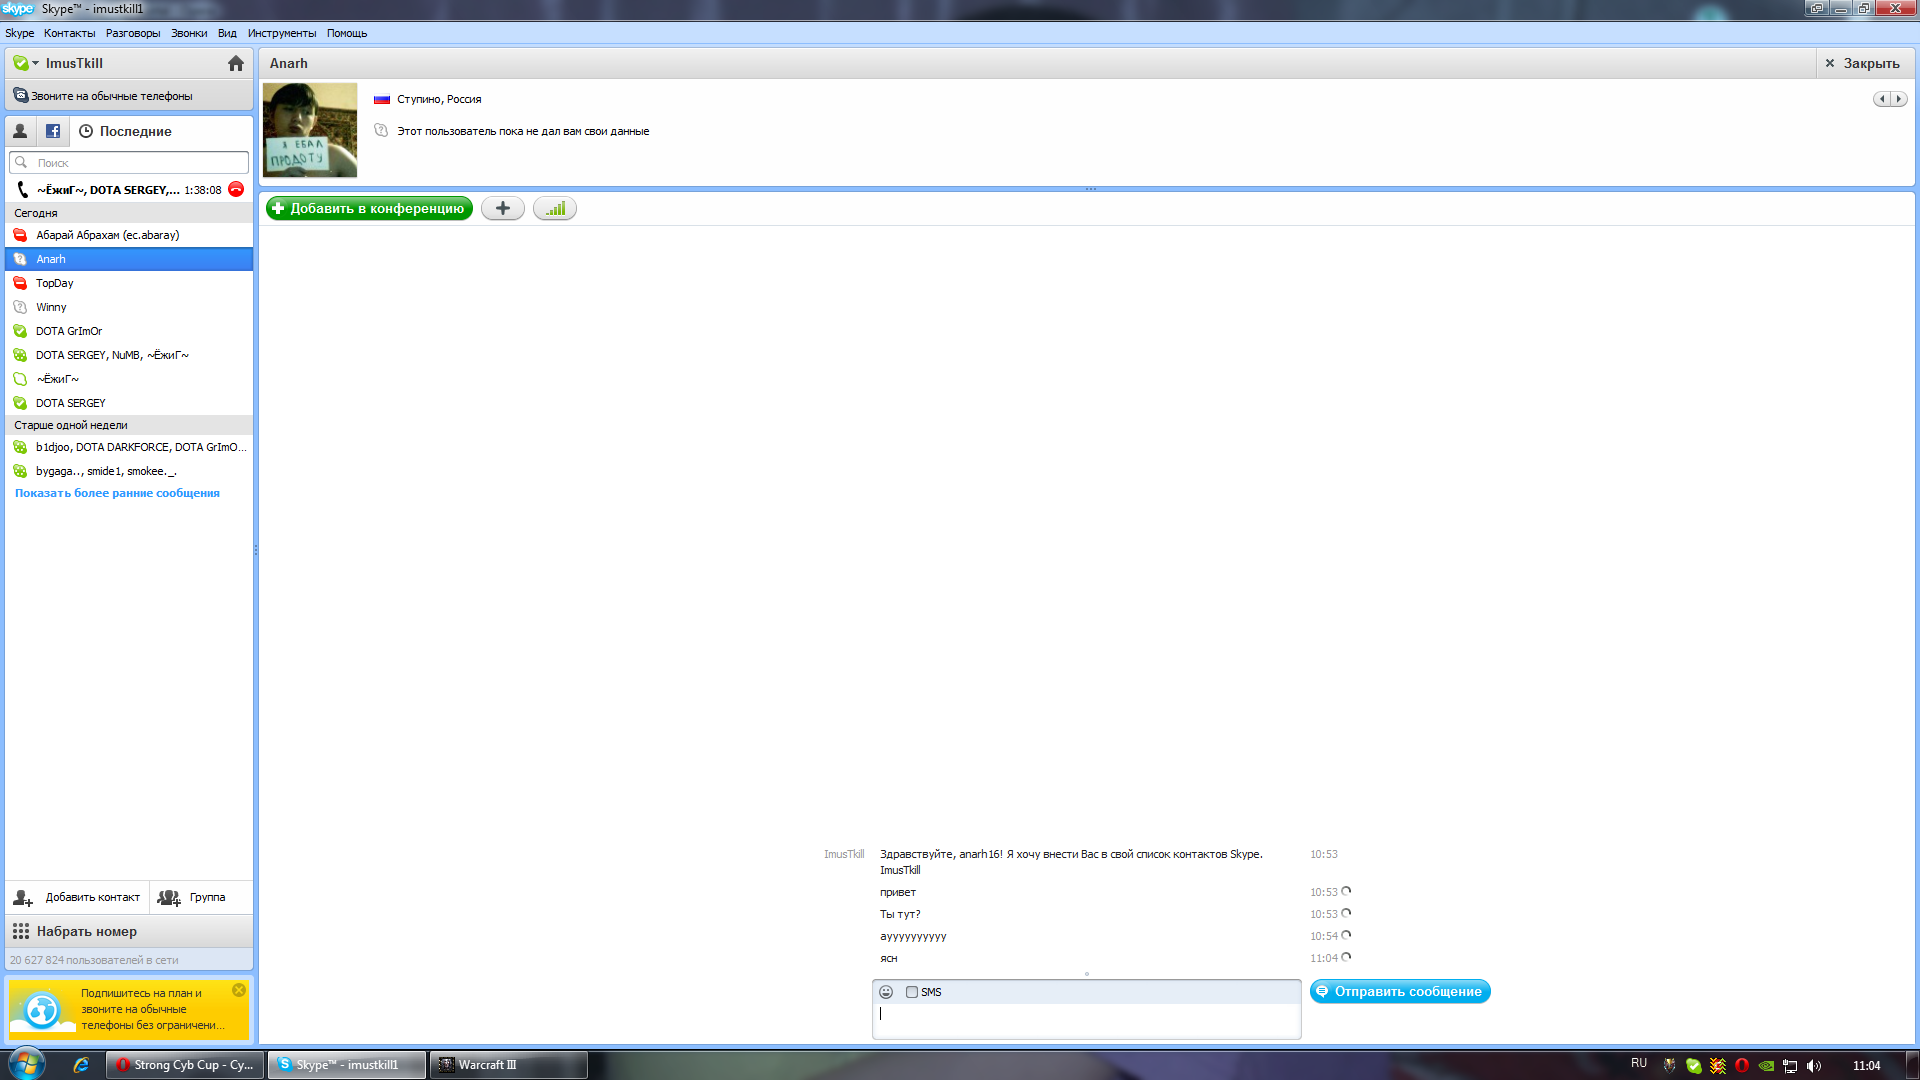Click the plus share button
The height and width of the screenshot is (1080, 1920).
(503, 208)
